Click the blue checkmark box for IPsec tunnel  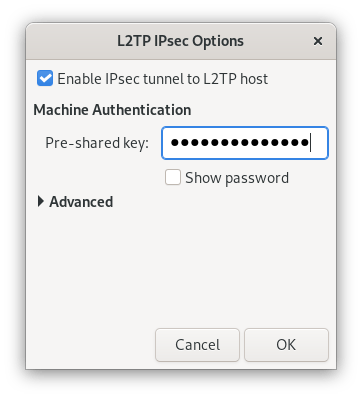click(x=45, y=79)
